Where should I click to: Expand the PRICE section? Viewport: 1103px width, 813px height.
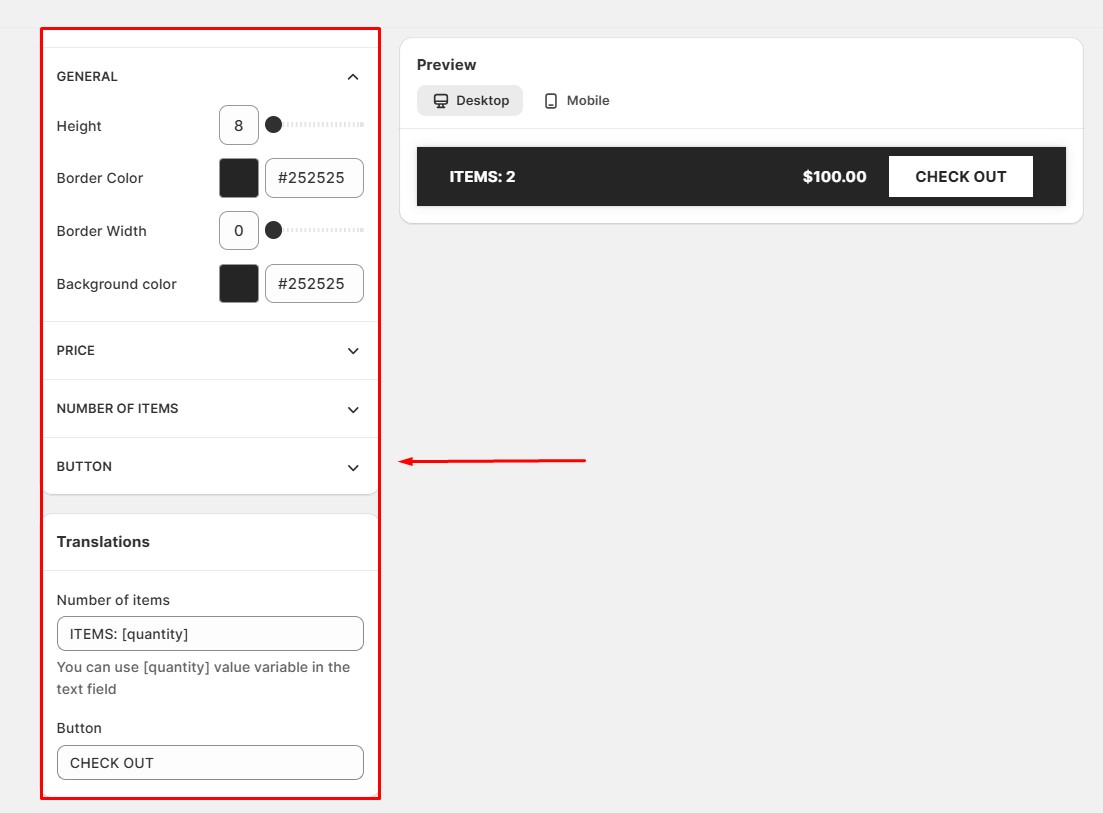(x=352, y=351)
